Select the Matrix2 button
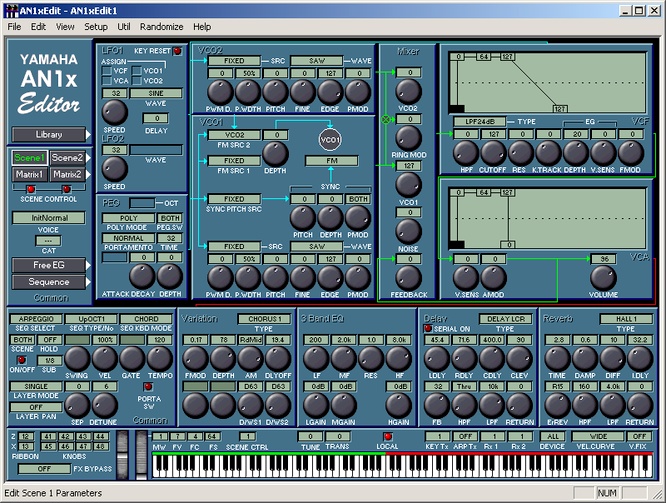Screen dimensions: 666x503 click(67, 175)
